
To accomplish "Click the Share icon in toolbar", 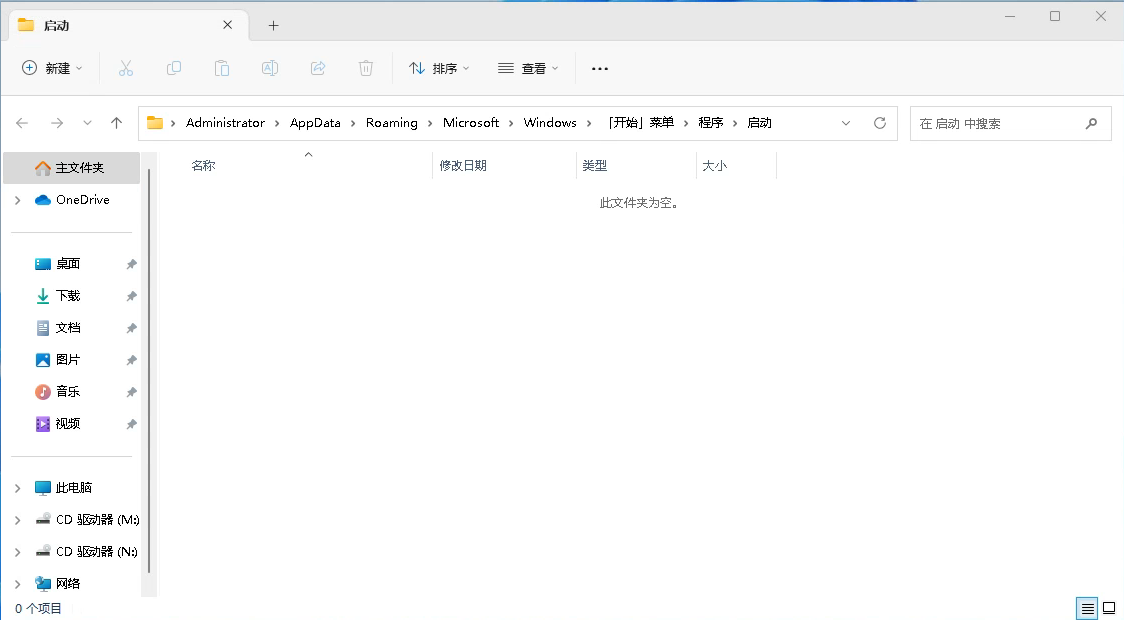I will pos(318,68).
